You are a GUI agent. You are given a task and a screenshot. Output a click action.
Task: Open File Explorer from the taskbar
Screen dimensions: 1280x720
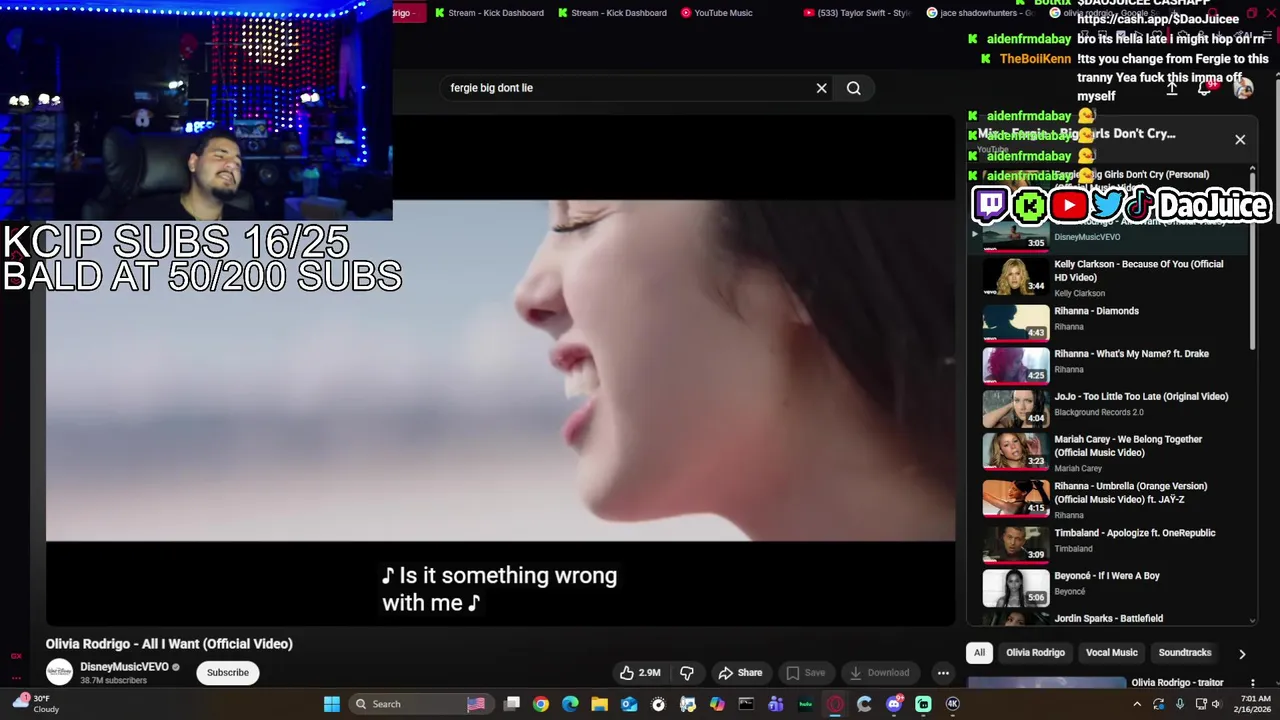[x=599, y=704]
